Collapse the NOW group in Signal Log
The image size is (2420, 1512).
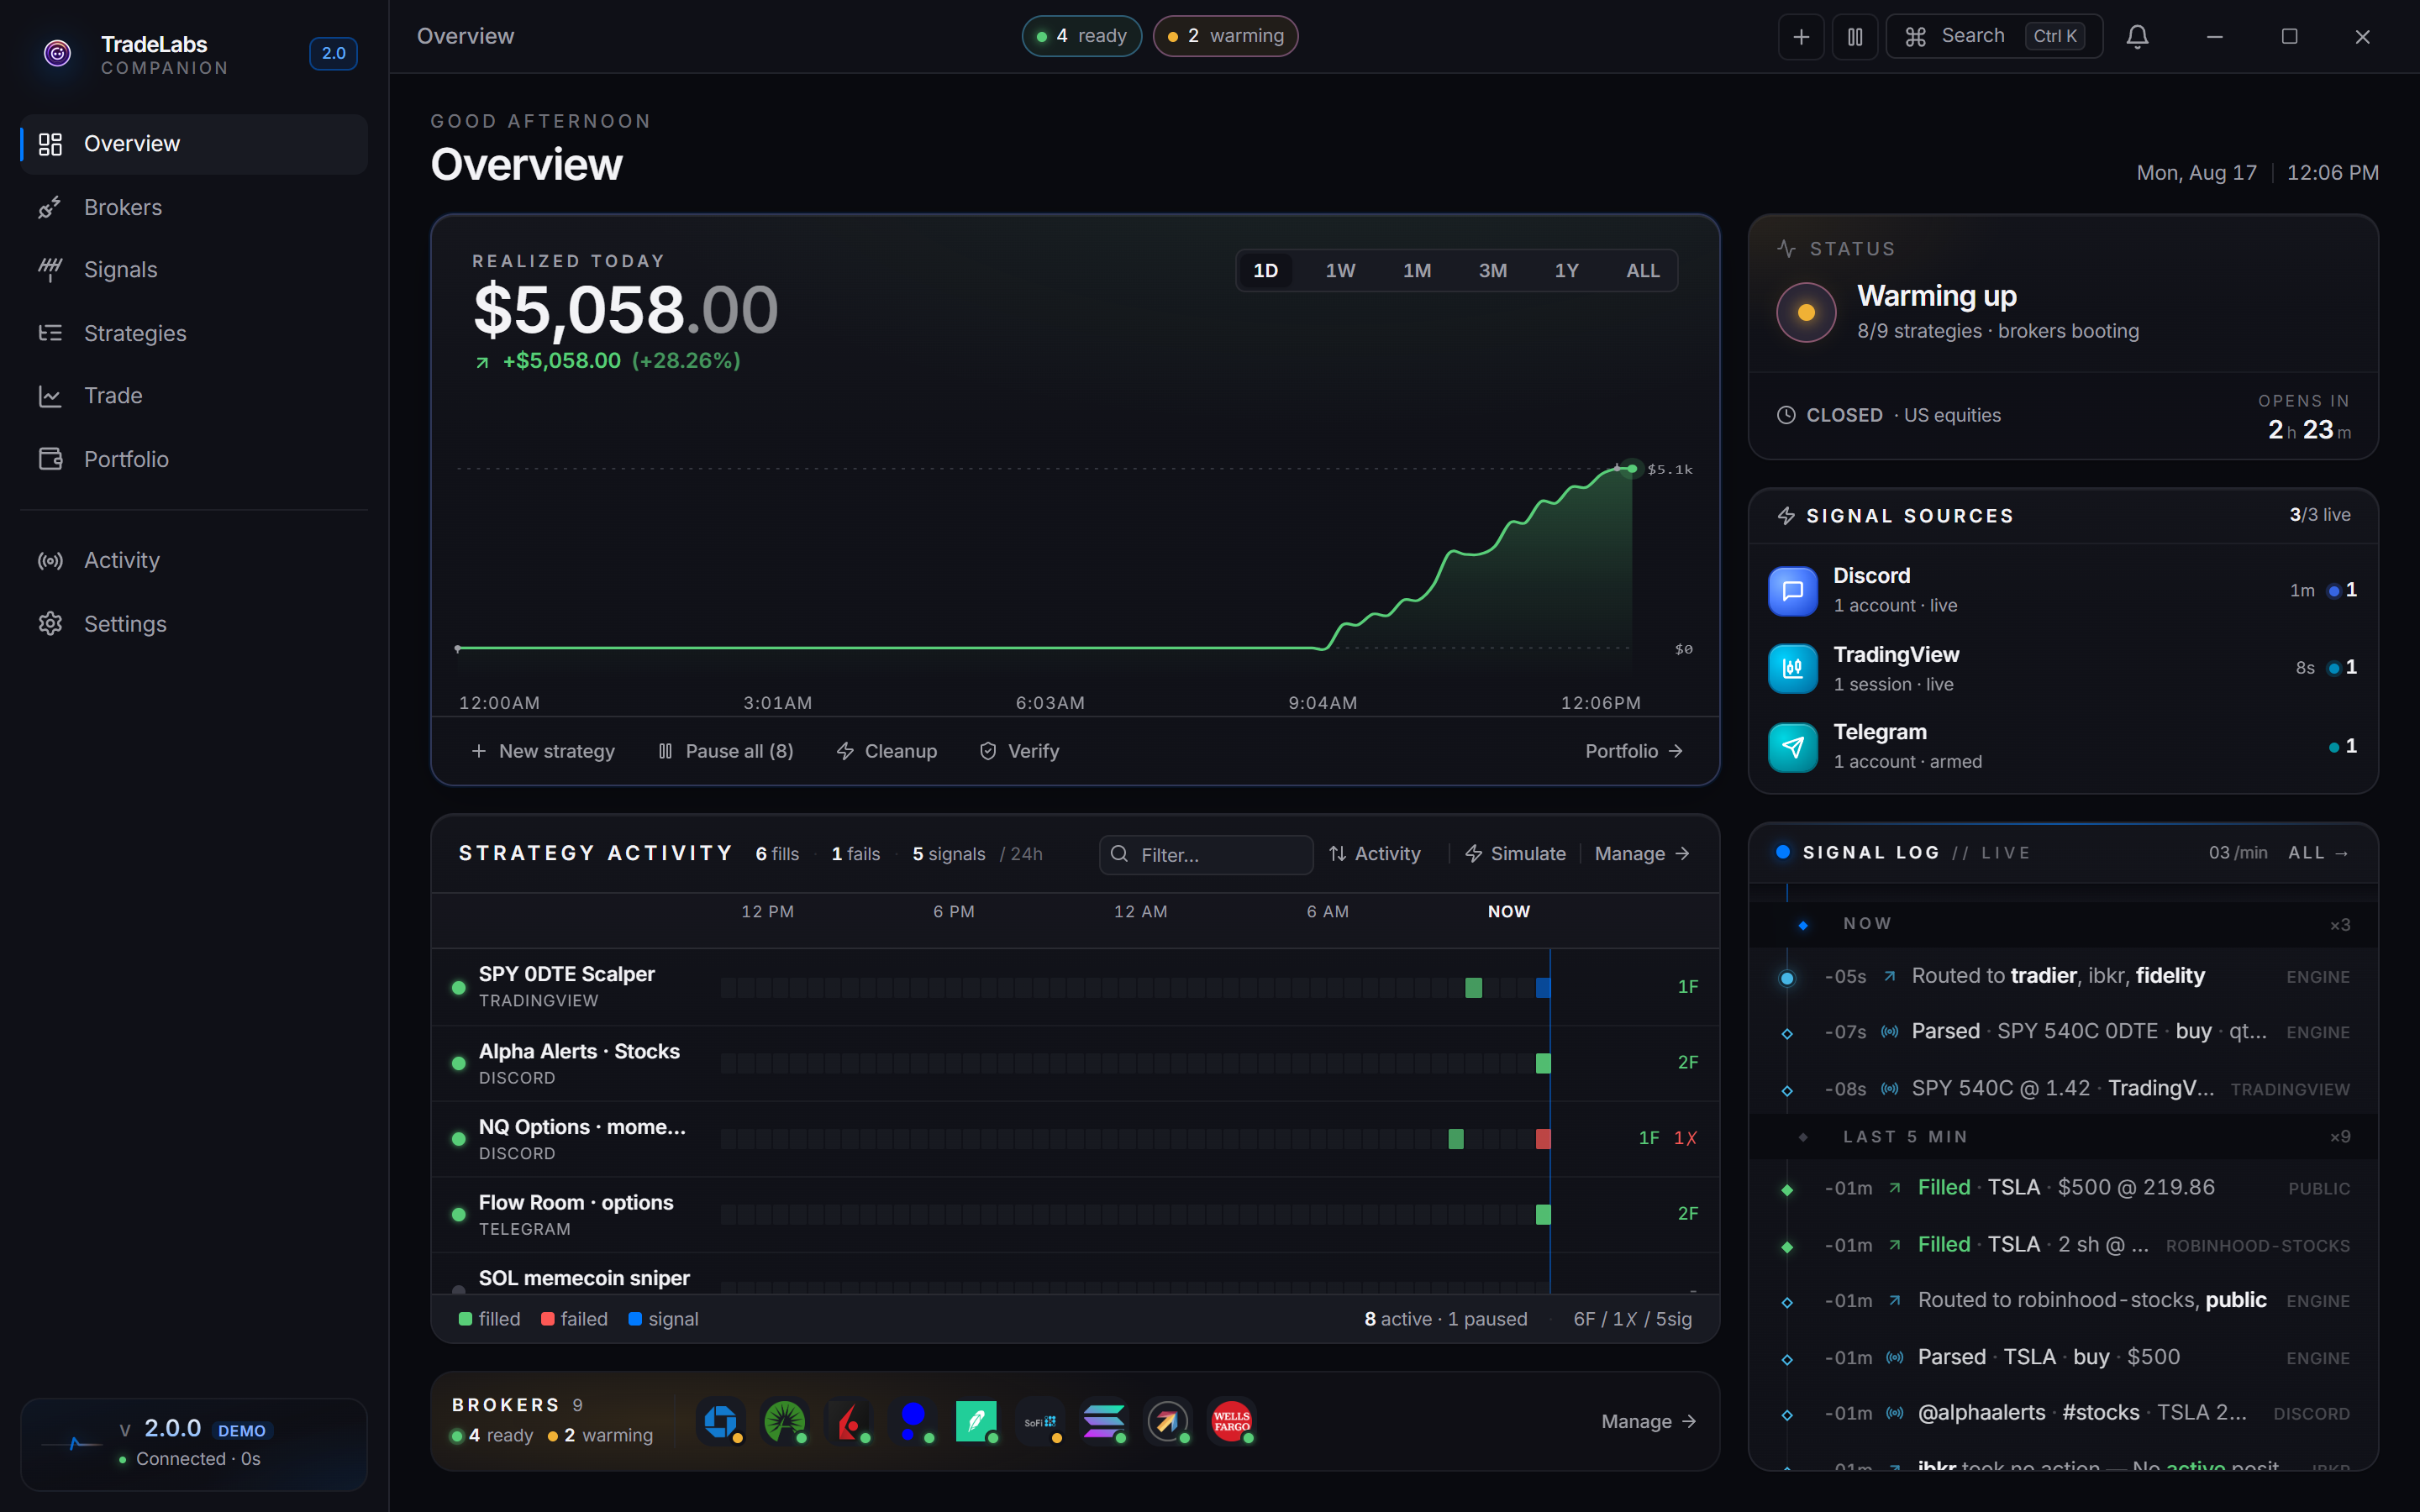click(x=2063, y=924)
